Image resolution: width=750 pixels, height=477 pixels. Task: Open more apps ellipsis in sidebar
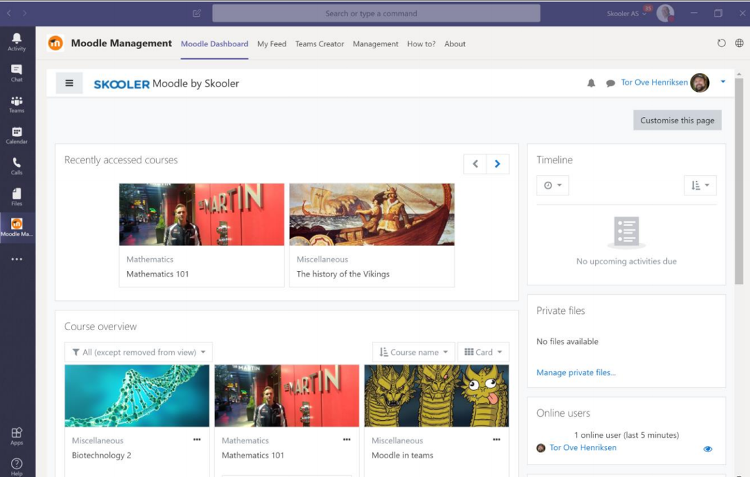[17, 259]
